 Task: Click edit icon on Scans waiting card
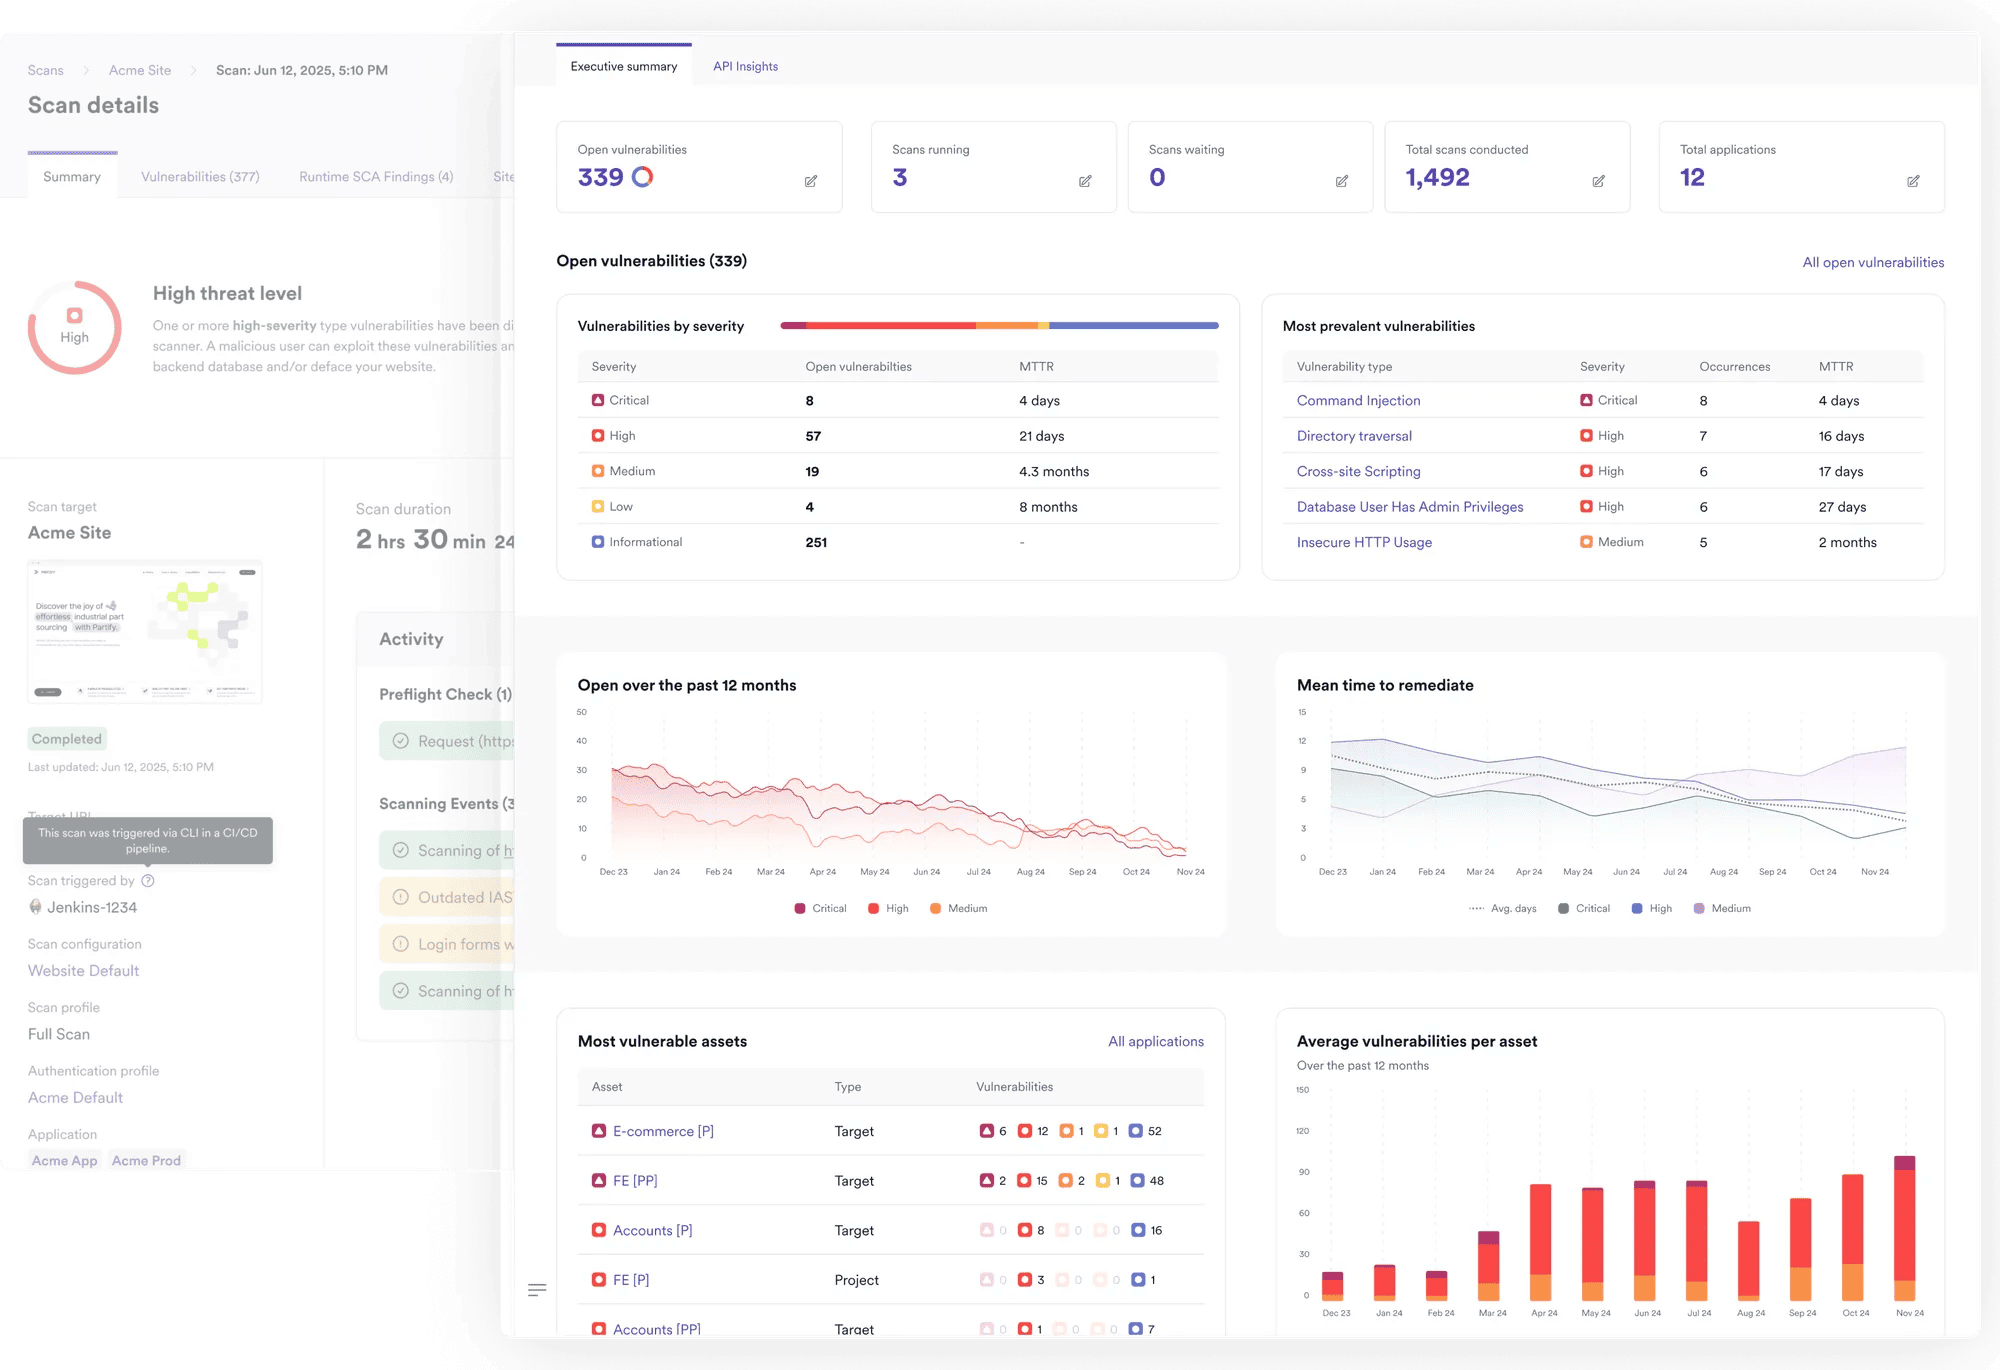point(1342,181)
